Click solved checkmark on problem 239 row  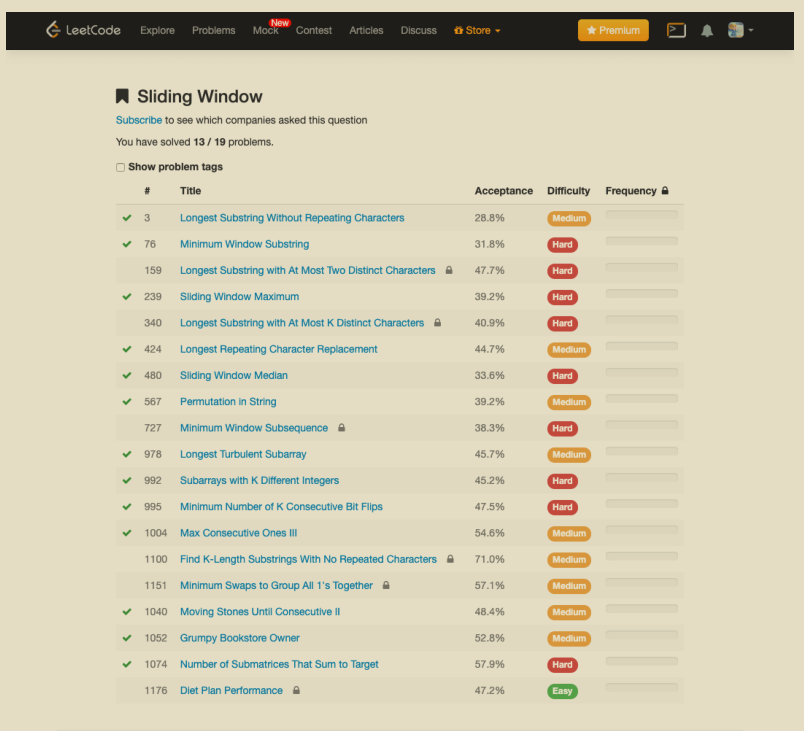pos(127,297)
